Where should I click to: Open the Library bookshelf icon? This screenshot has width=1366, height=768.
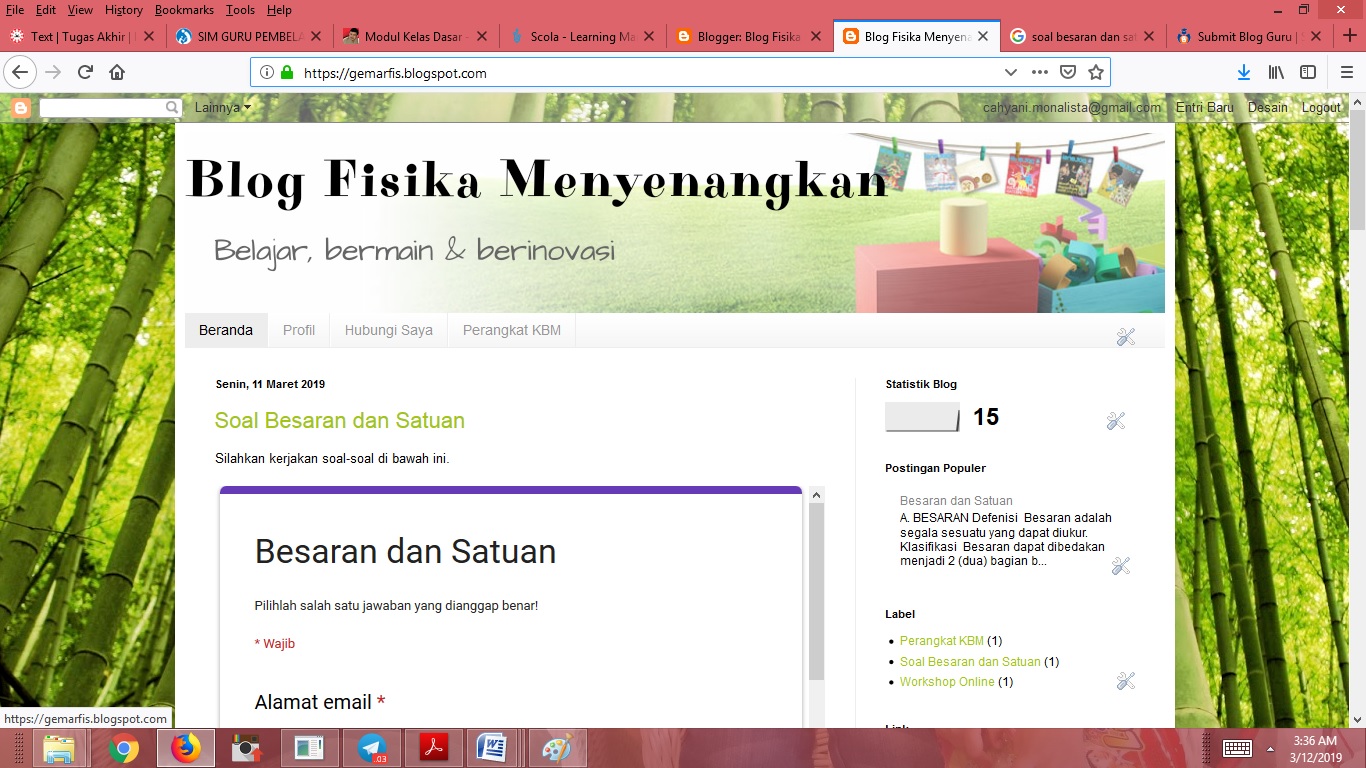pyautogui.click(x=1276, y=72)
